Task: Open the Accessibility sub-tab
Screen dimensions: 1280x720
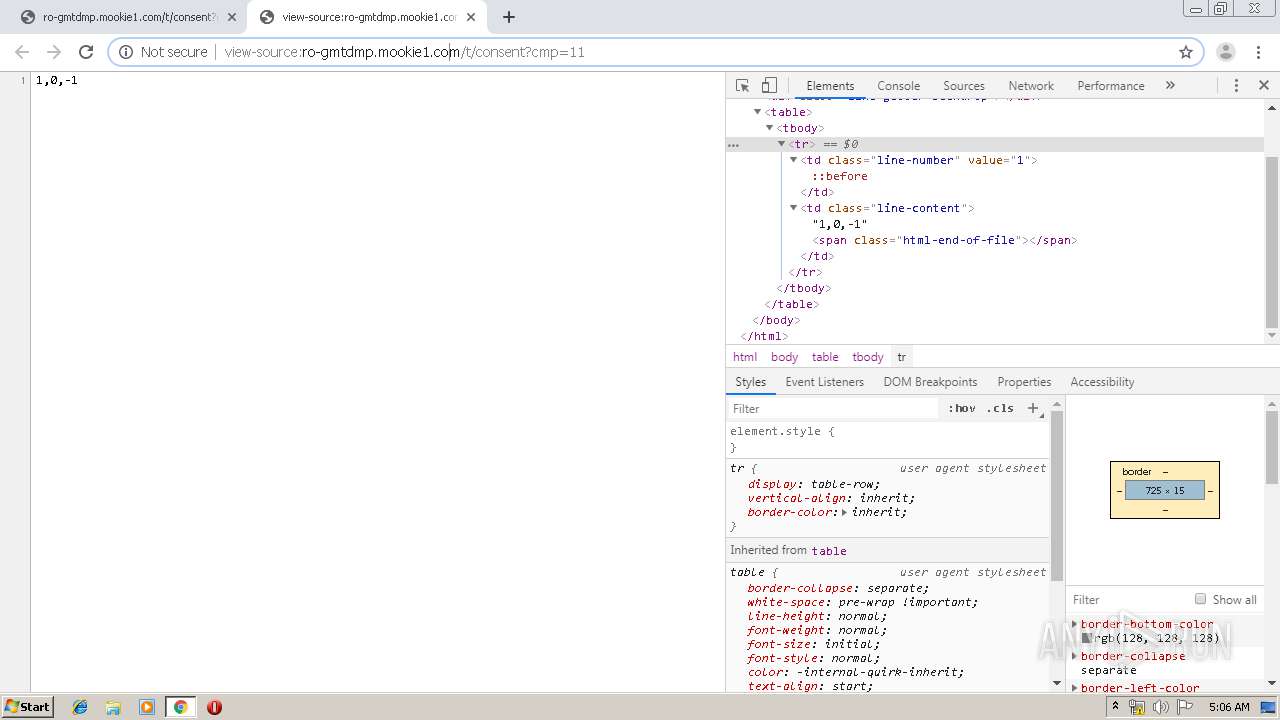Action: click(x=1102, y=382)
